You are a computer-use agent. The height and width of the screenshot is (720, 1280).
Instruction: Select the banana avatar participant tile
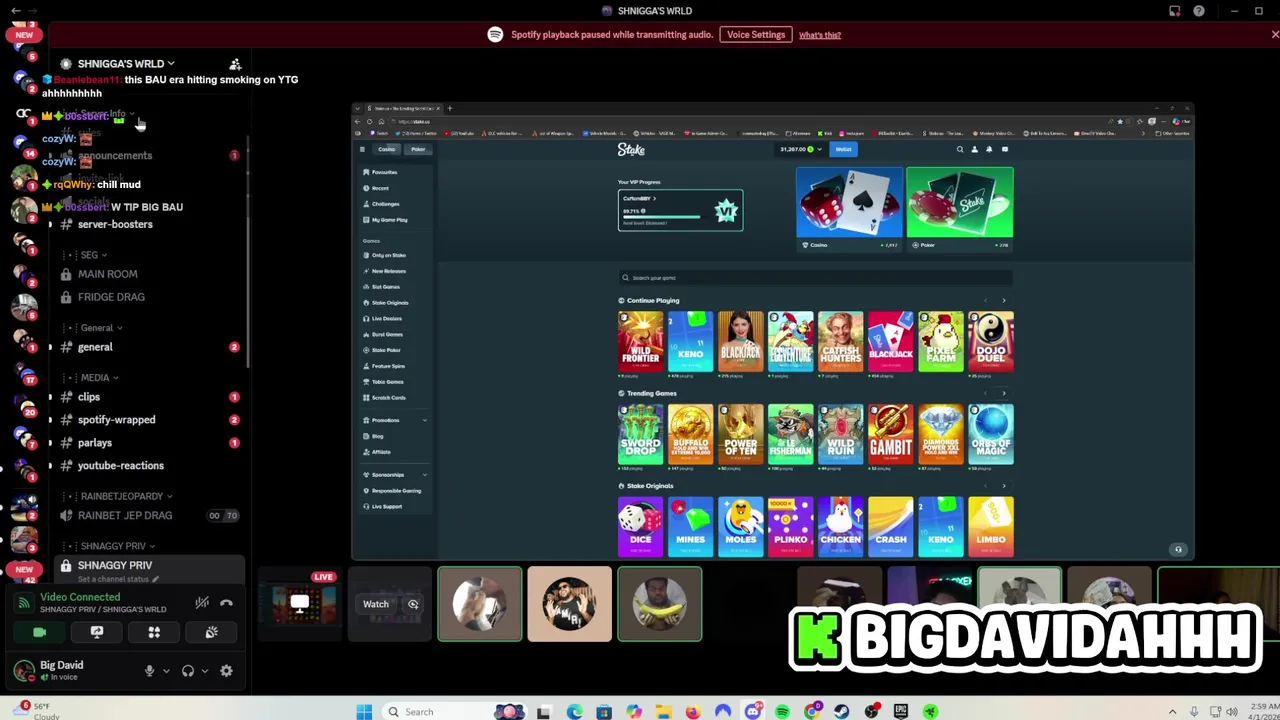(660, 604)
